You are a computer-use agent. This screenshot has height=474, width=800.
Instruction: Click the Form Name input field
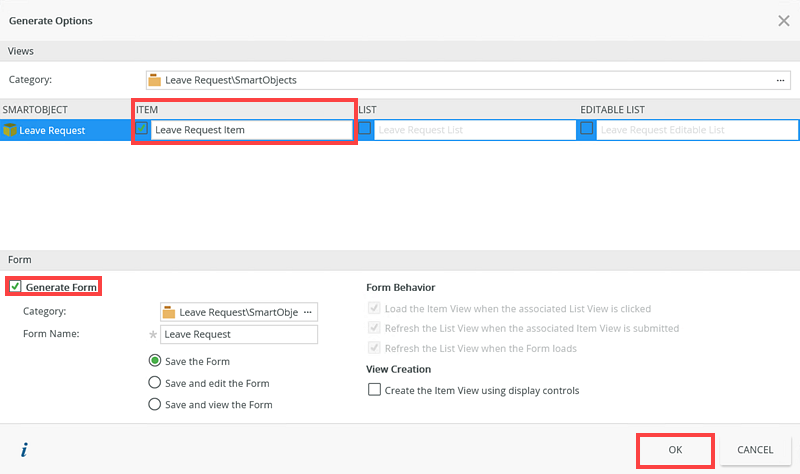239,334
